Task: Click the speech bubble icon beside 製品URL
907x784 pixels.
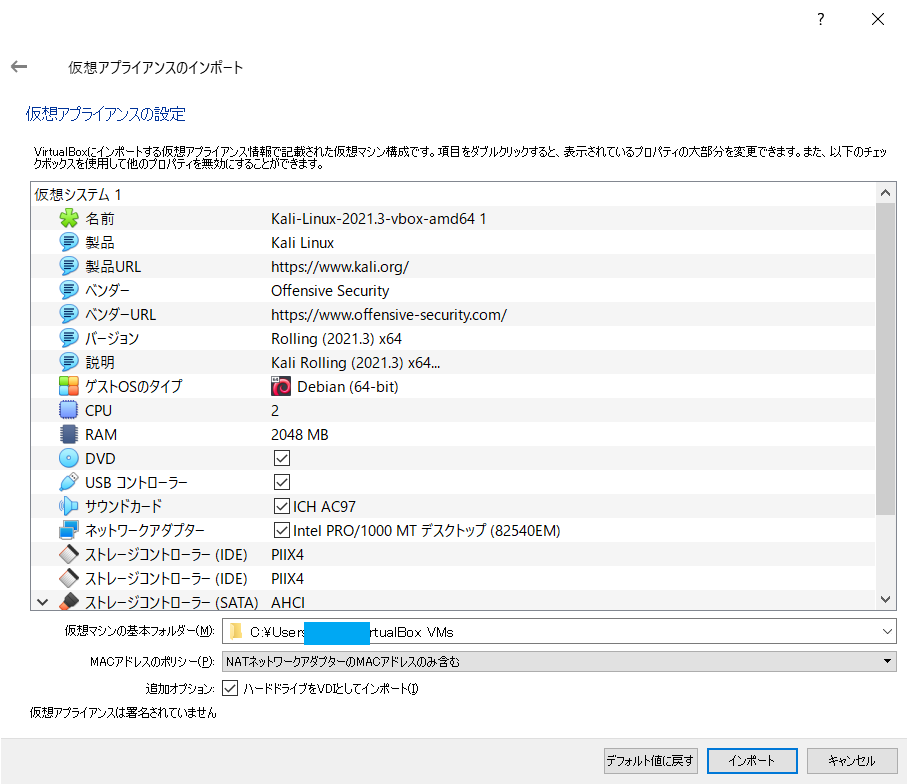Action: point(69,266)
